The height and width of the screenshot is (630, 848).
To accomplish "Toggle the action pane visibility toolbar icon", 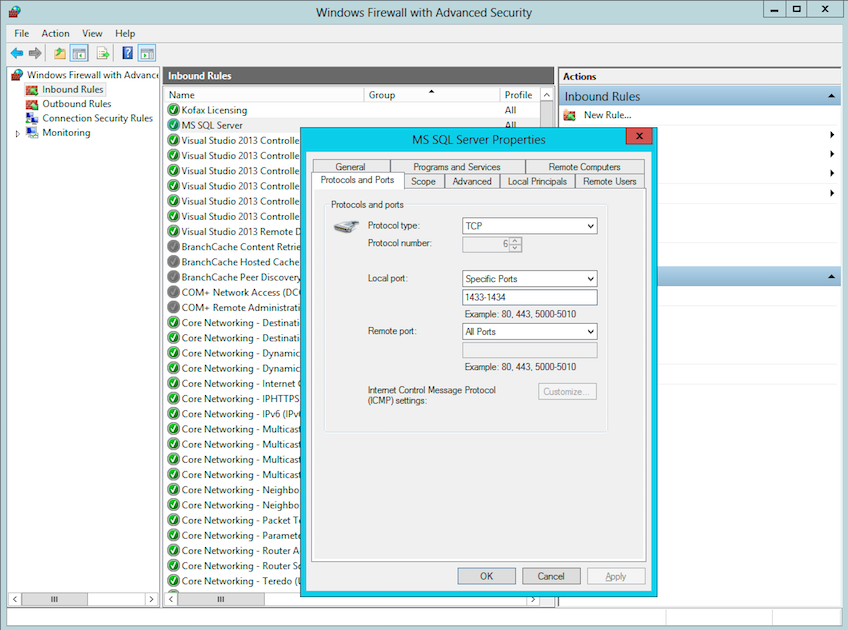I will click(146, 52).
